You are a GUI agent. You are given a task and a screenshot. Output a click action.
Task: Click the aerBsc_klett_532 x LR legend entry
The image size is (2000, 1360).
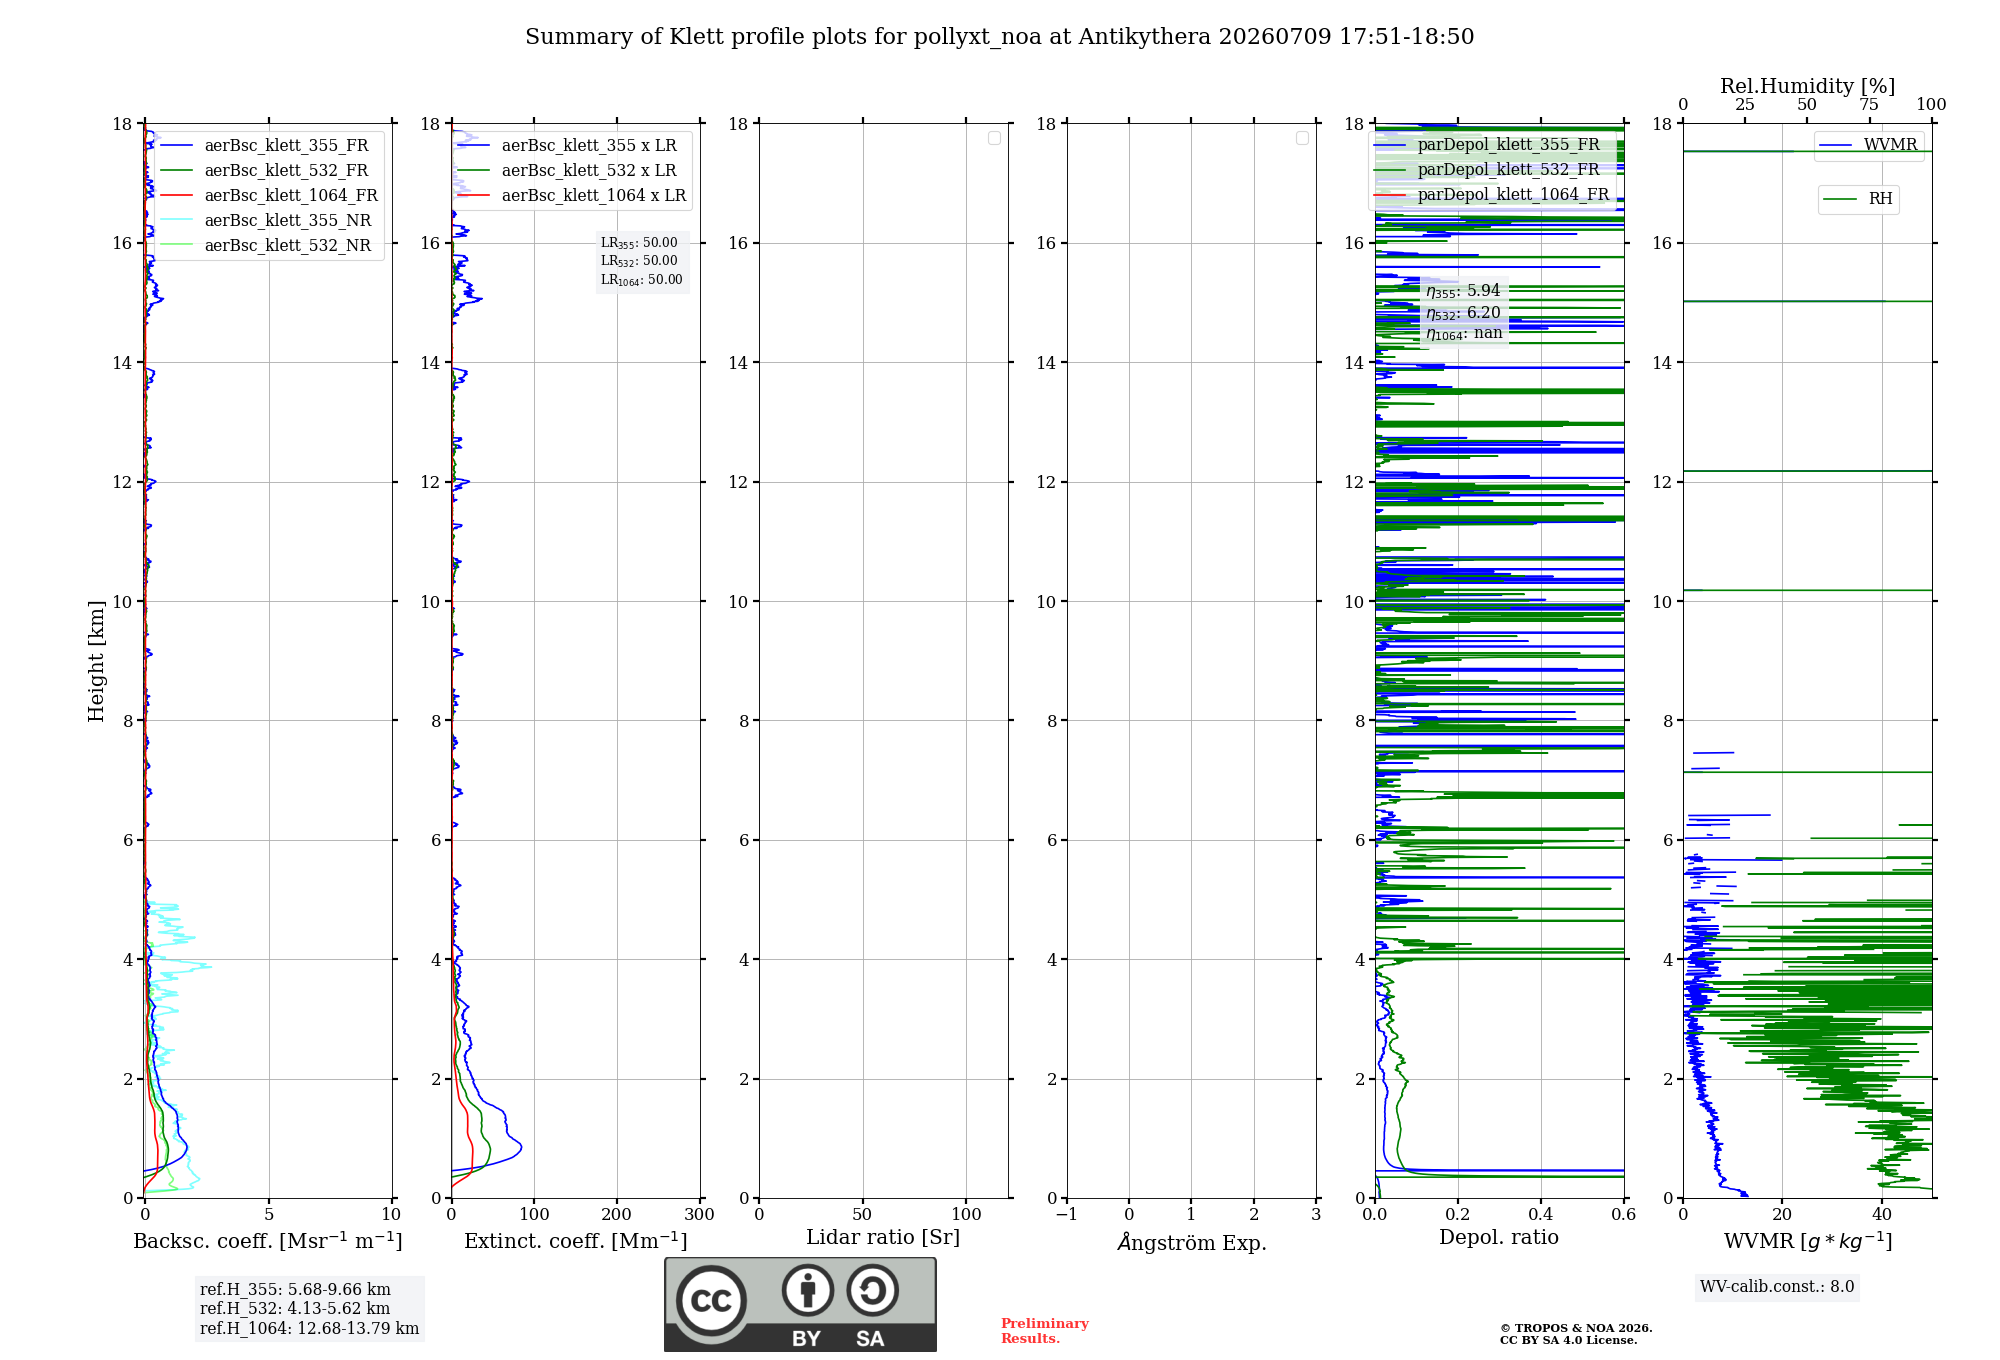(x=567, y=171)
